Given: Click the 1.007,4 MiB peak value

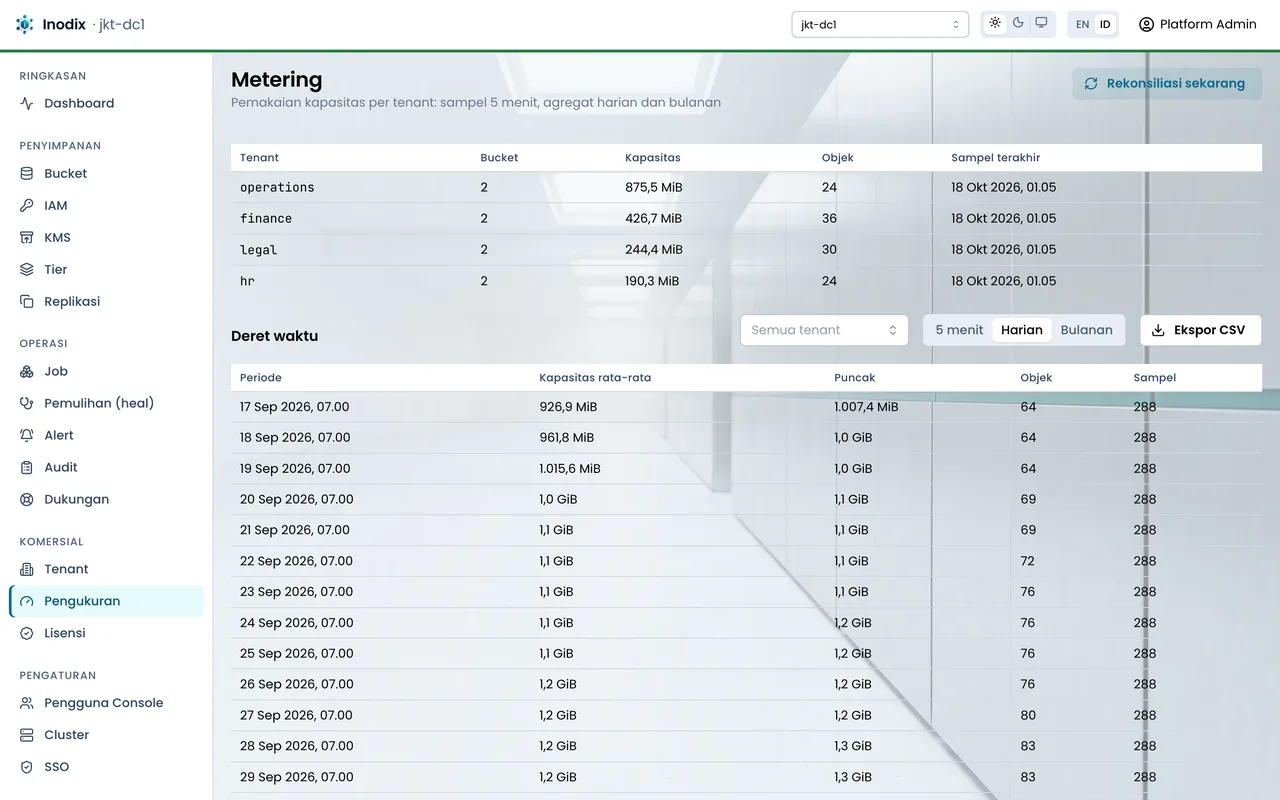Looking at the screenshot, I should (866, 407).
